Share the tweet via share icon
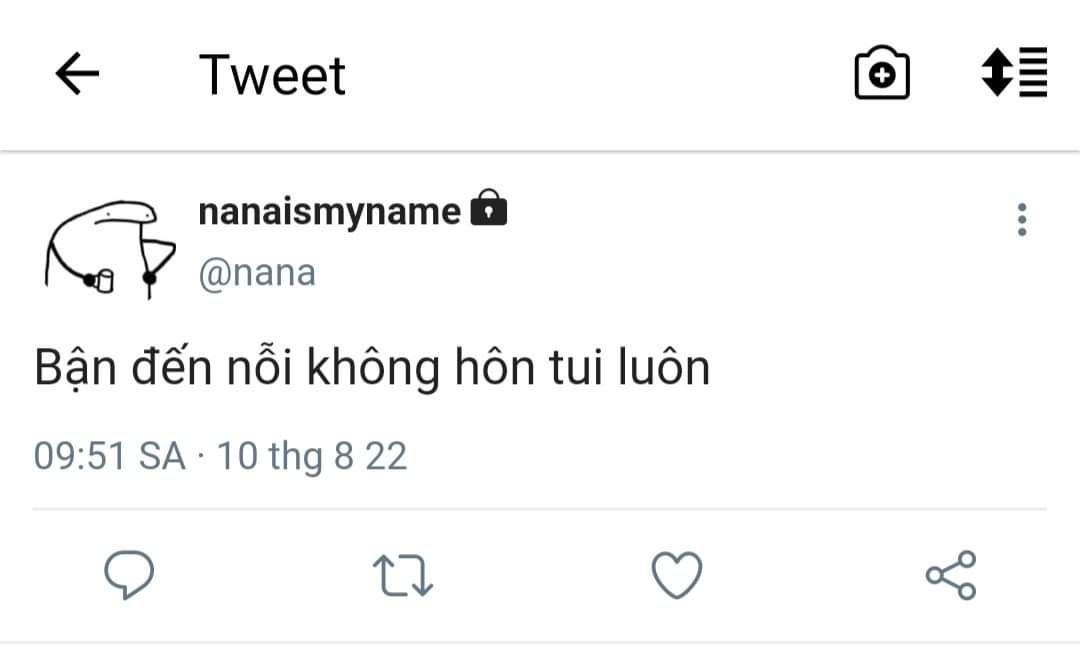Screen dimensions: 1080x655 951,575
